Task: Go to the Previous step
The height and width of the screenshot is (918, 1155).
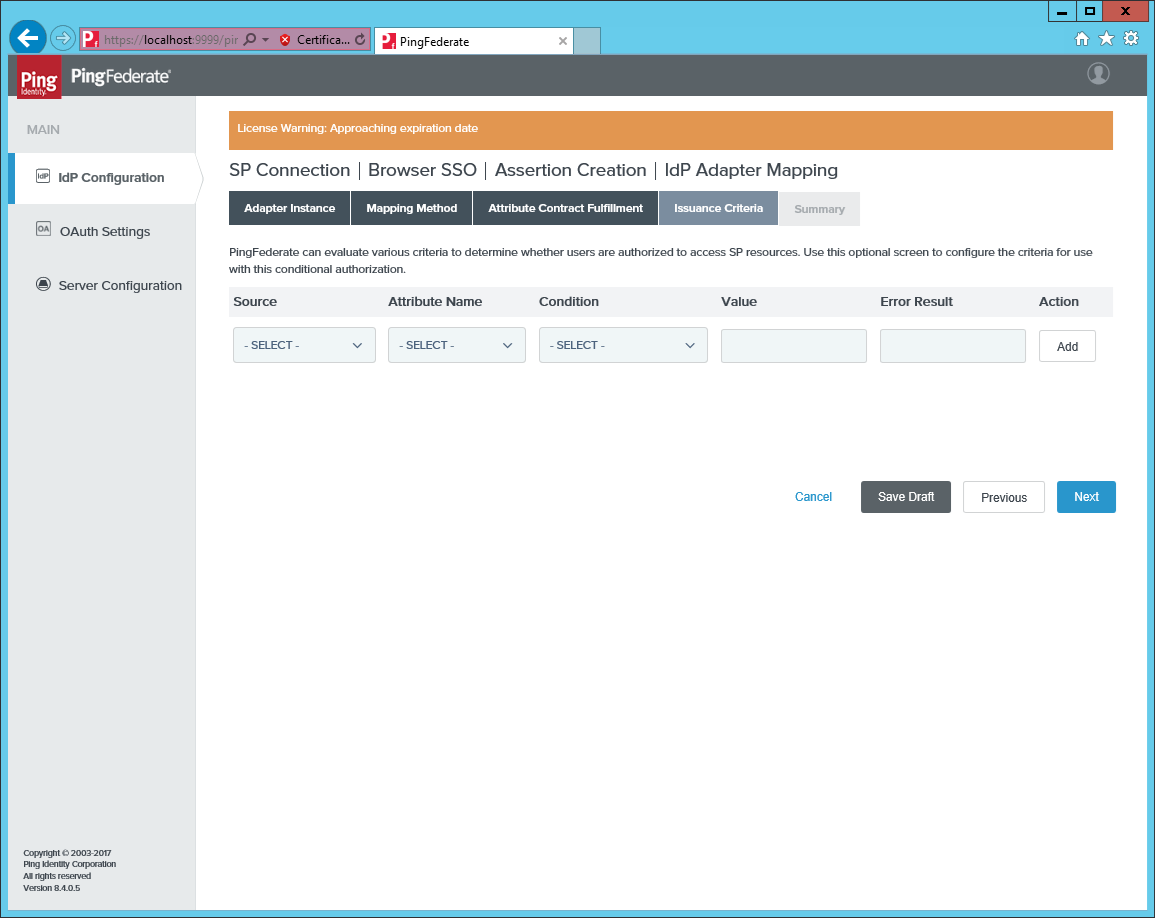Action: pos(1004,497)
